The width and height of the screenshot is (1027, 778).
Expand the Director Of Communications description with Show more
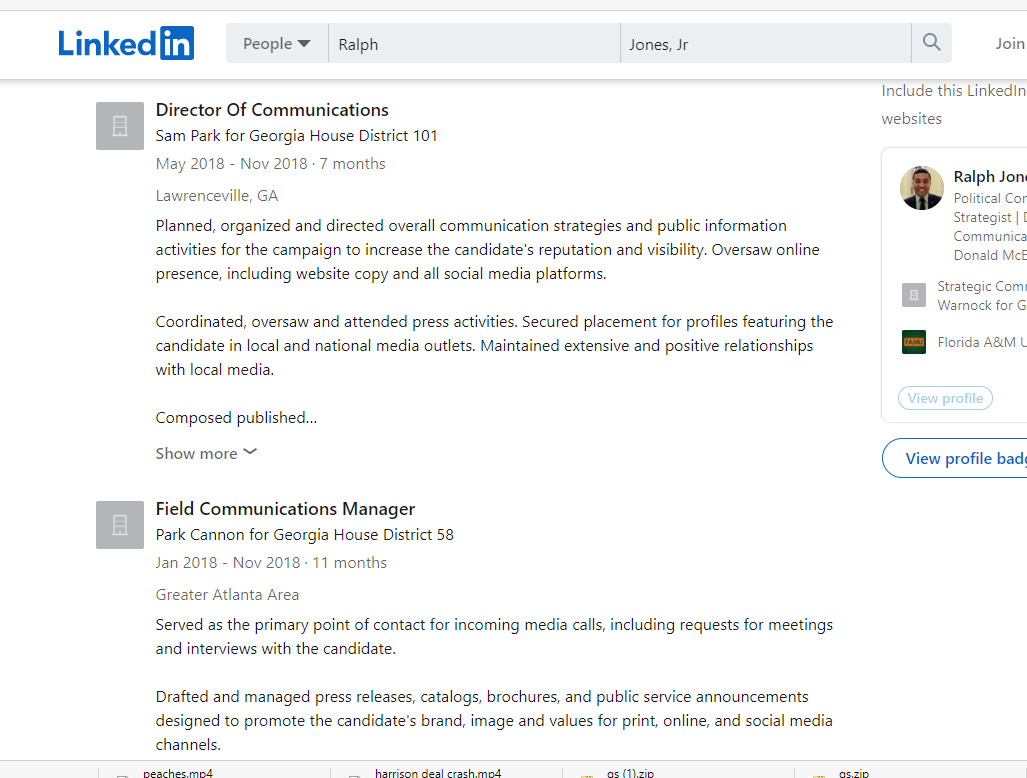(x=206, y=453)
